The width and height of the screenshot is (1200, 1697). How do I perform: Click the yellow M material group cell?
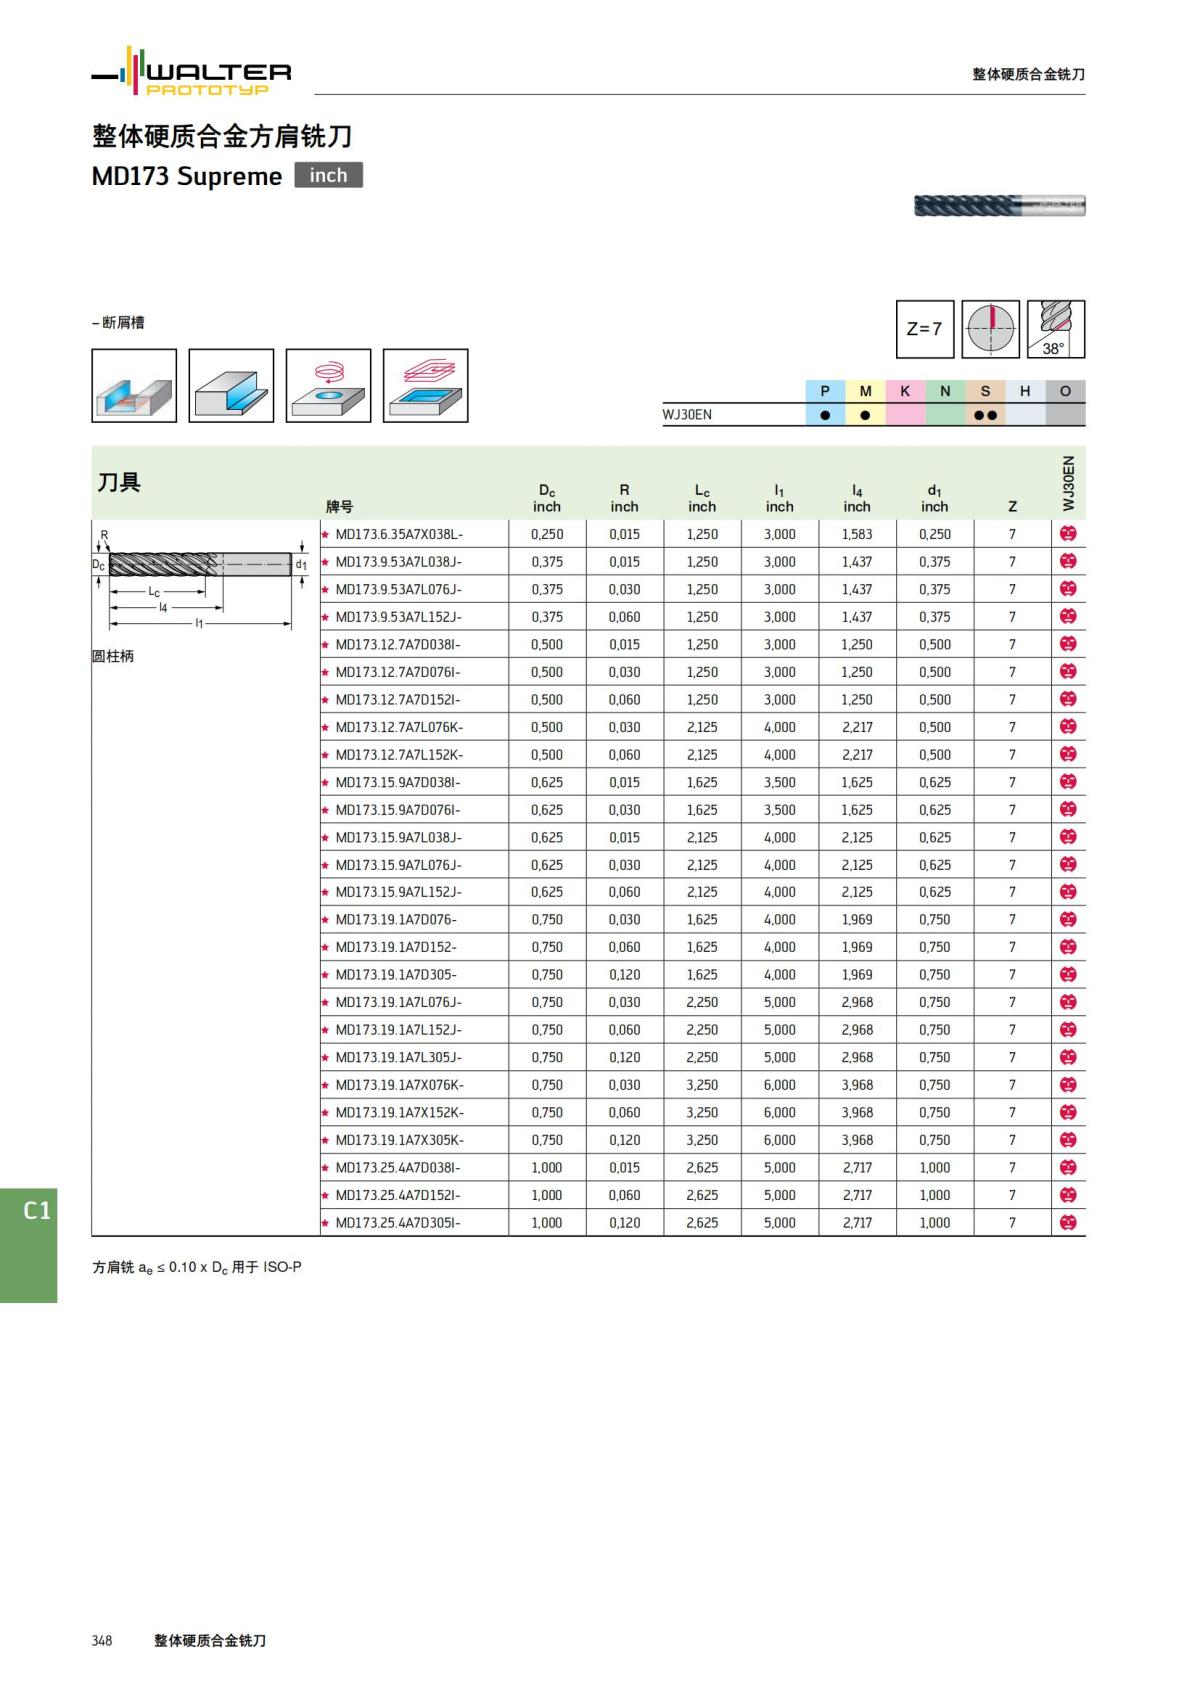(x=865, y=391)
